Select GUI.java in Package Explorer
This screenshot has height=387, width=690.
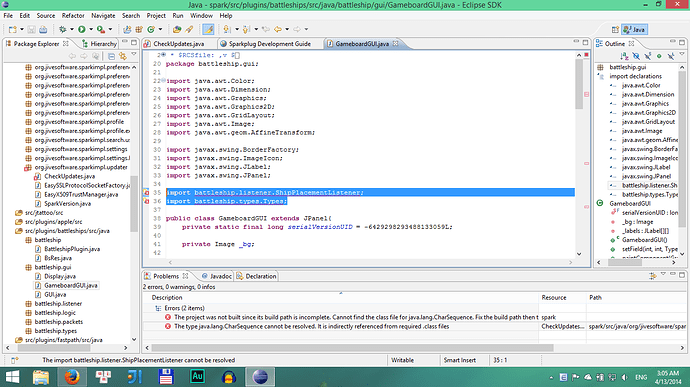[55, 295]
